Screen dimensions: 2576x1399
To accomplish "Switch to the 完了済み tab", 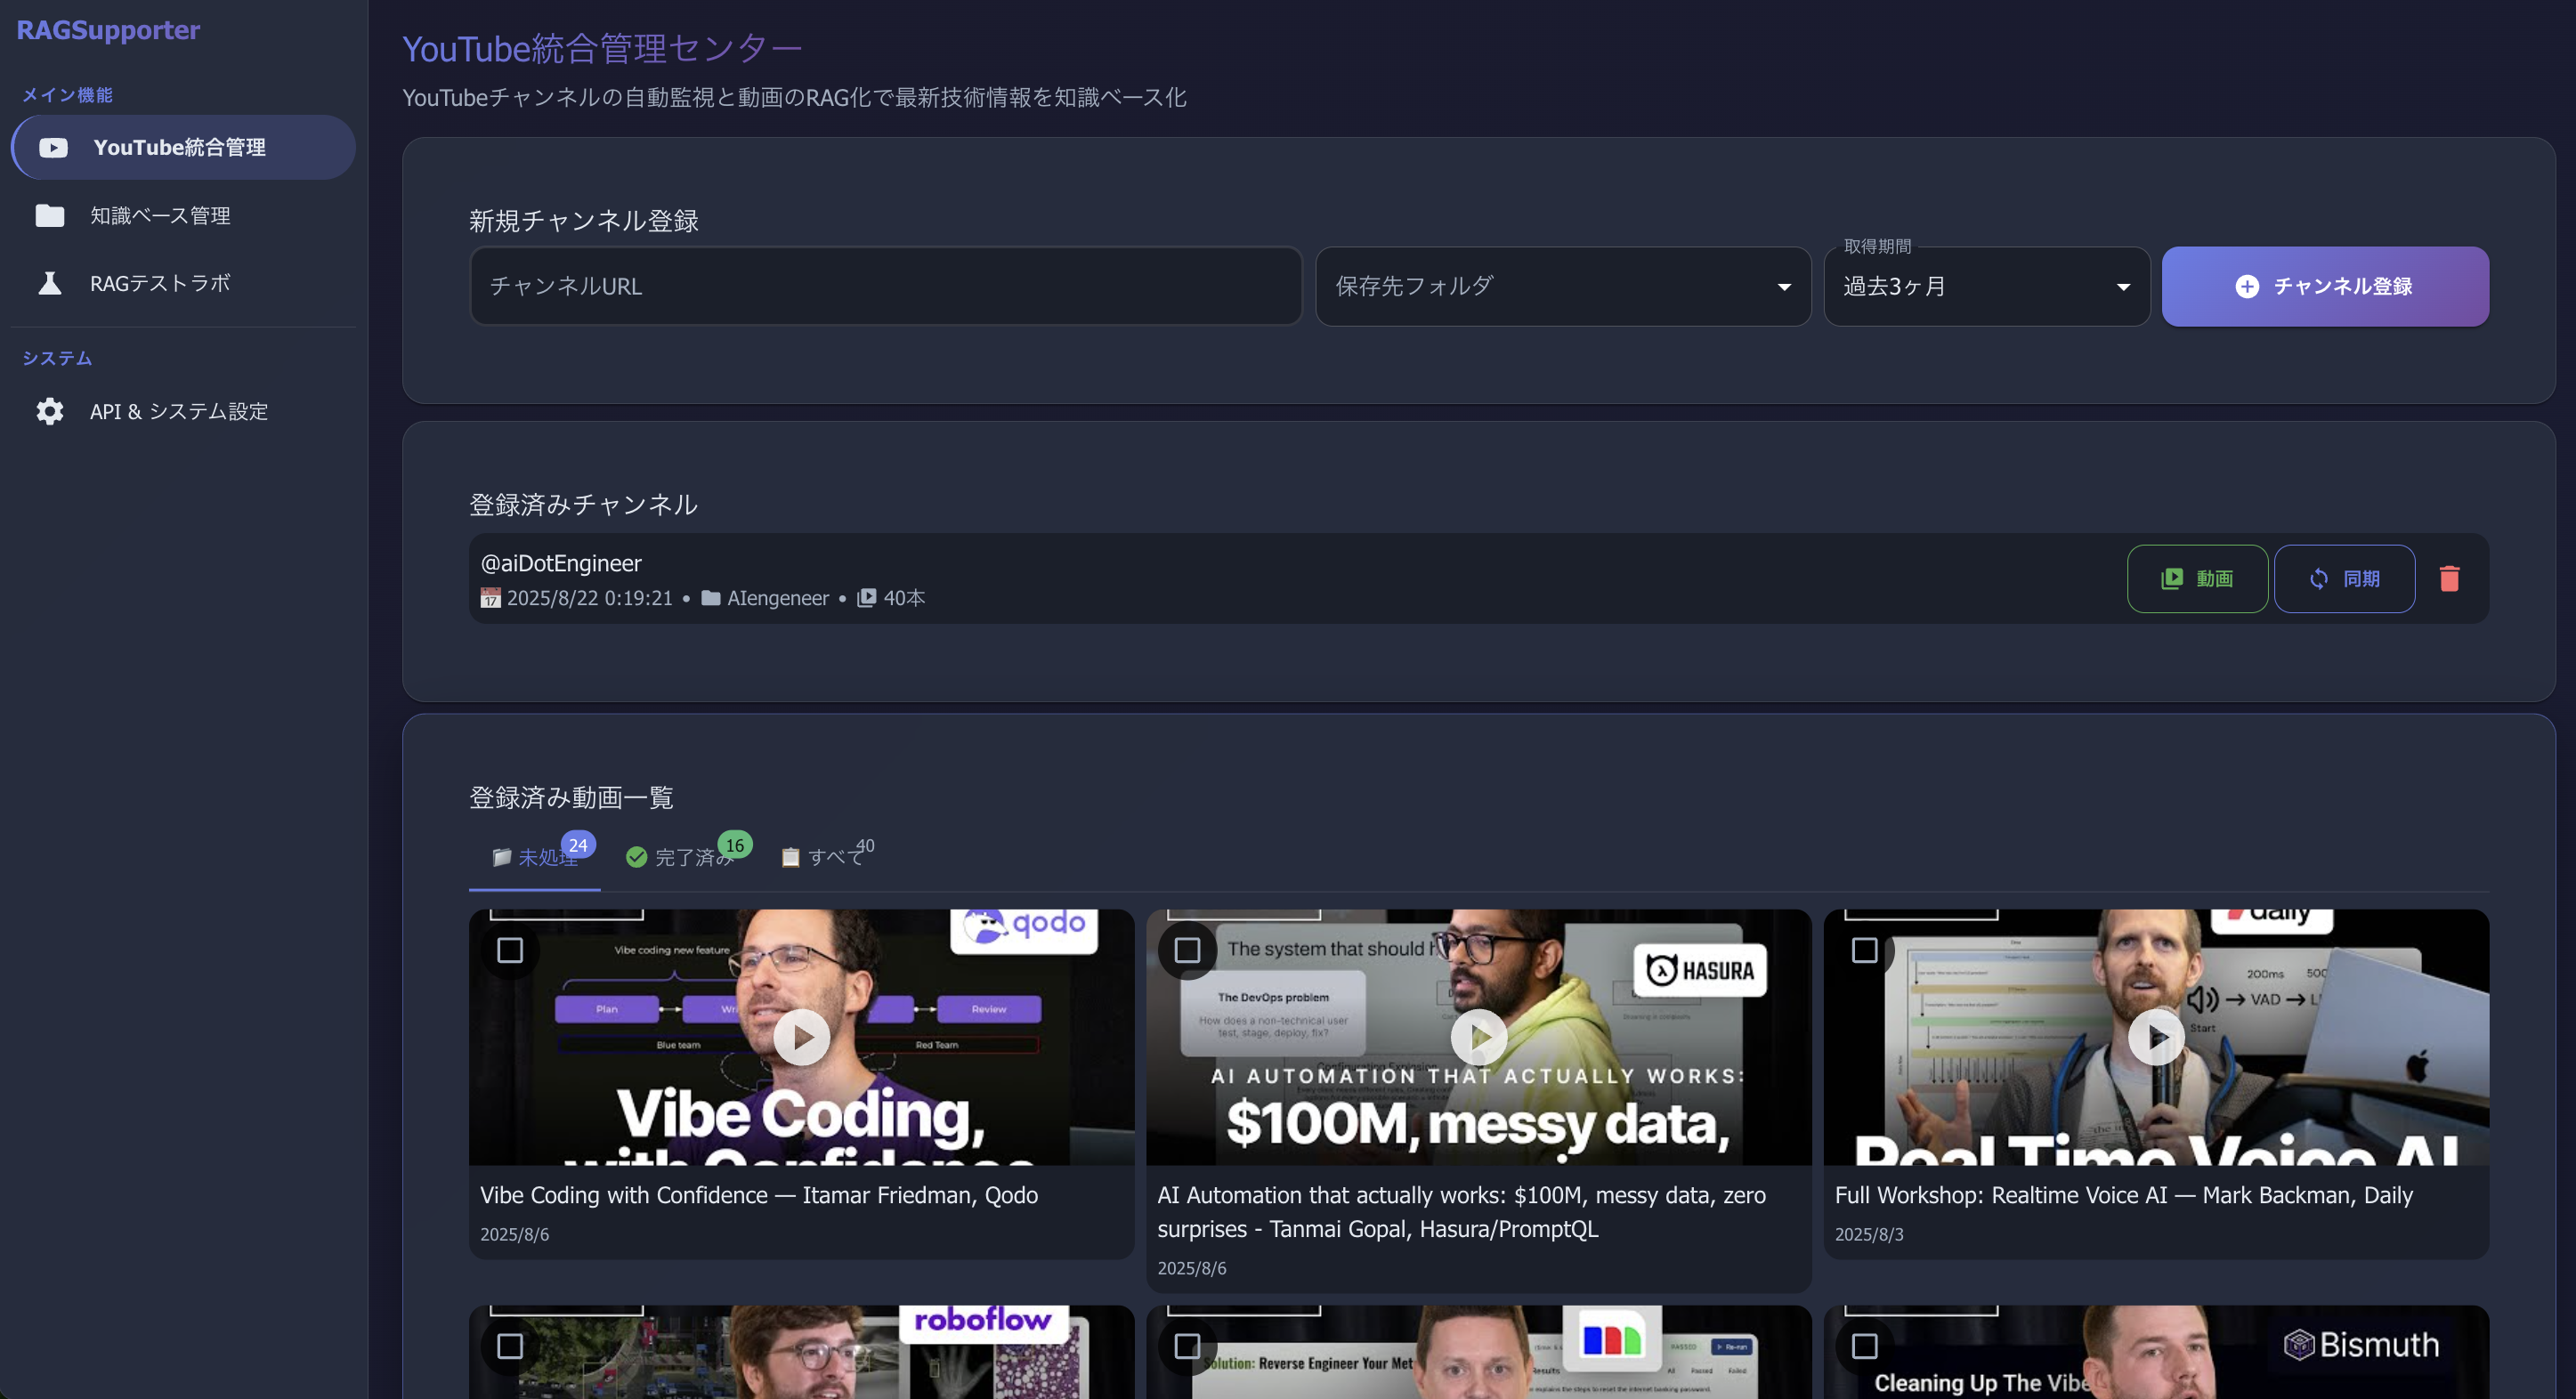I will click(x=684, y=857).
